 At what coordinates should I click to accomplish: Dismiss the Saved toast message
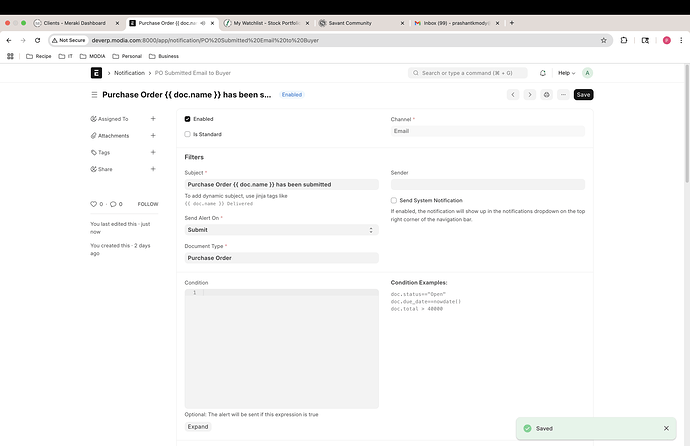pos(666,428)
